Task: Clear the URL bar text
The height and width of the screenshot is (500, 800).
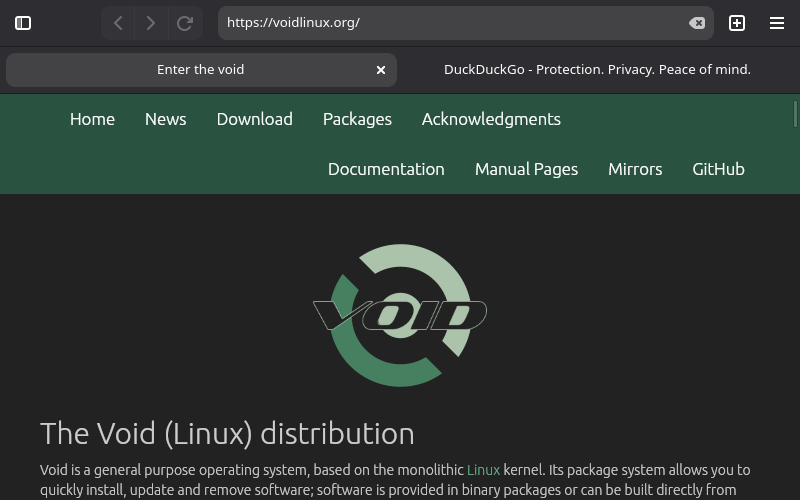Action: coord(697,23)
